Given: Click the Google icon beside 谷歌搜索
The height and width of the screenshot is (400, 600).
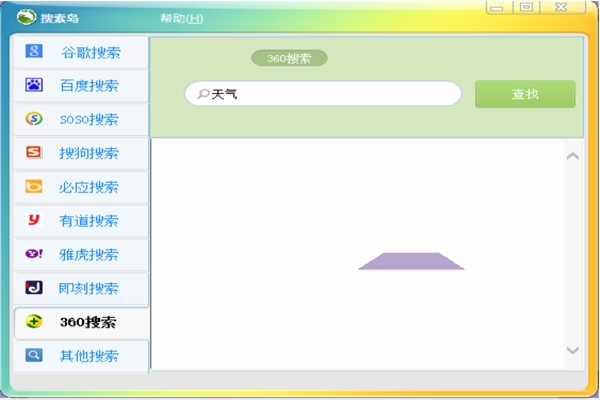Looking at the screenshot, I should point(34,52).
